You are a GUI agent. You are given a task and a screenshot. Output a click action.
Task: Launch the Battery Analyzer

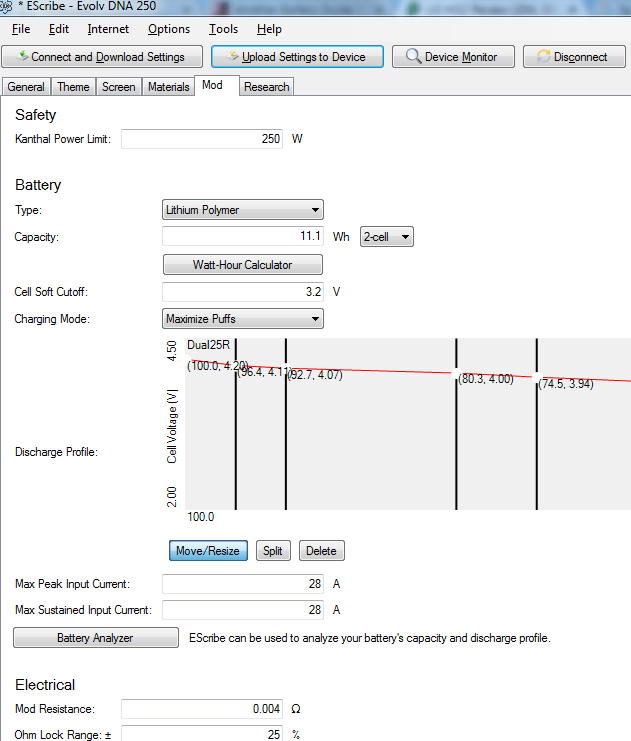pyautogui.click(x=95, y=638)
